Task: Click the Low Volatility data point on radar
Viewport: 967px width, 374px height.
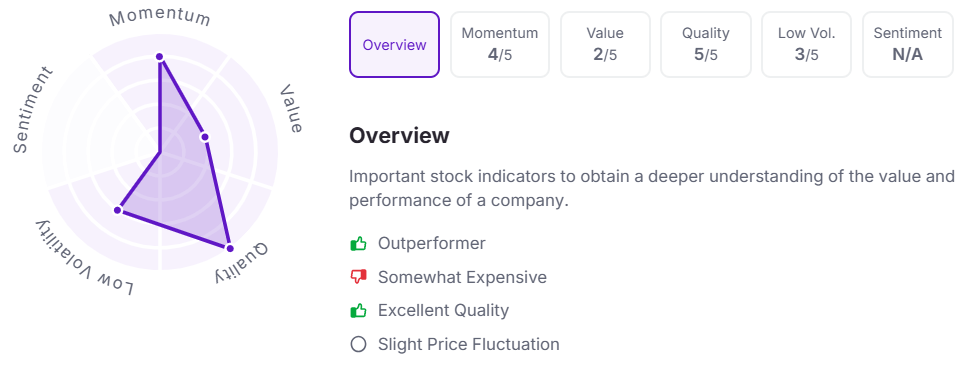Action: [117, 211]
